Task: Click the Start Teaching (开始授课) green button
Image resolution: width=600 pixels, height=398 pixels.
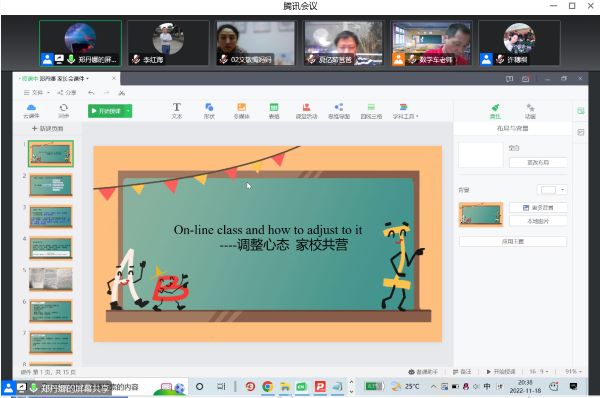Action: coord(106,111)
